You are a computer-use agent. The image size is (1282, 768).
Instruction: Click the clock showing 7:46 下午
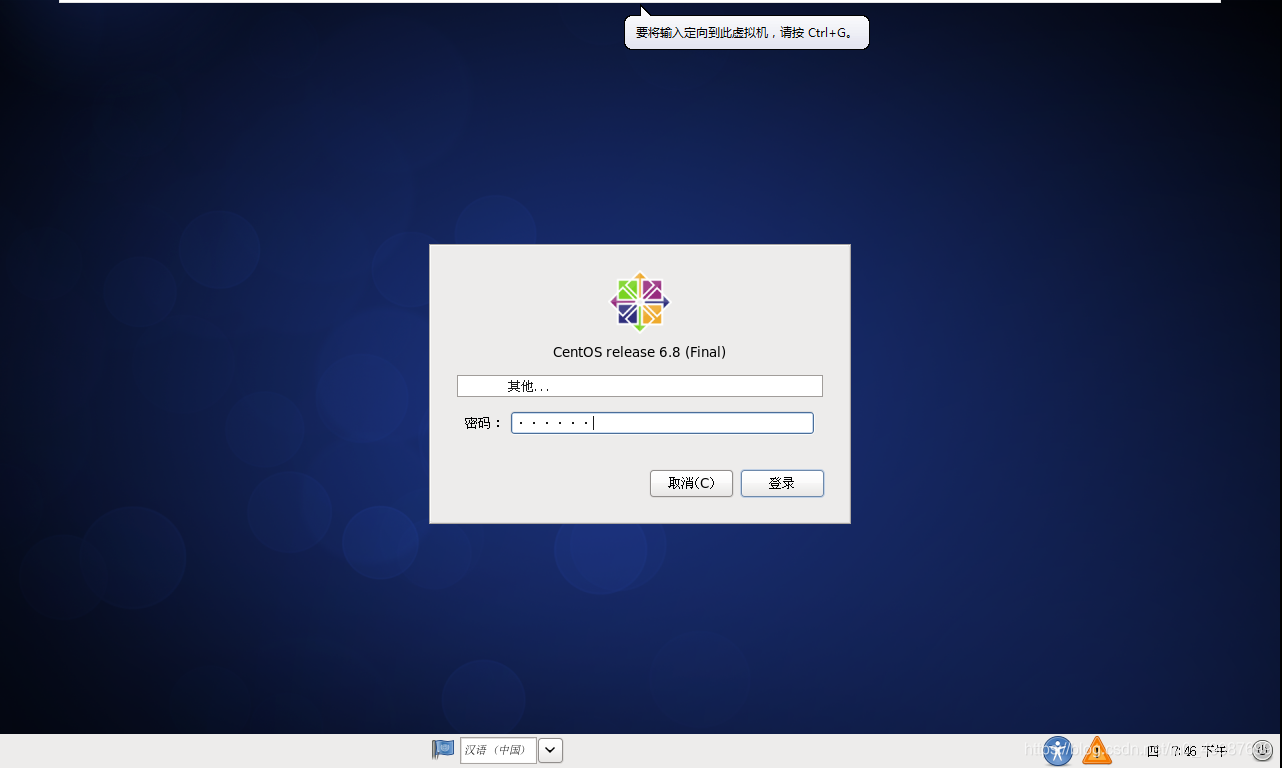[x=1187, y=751]
